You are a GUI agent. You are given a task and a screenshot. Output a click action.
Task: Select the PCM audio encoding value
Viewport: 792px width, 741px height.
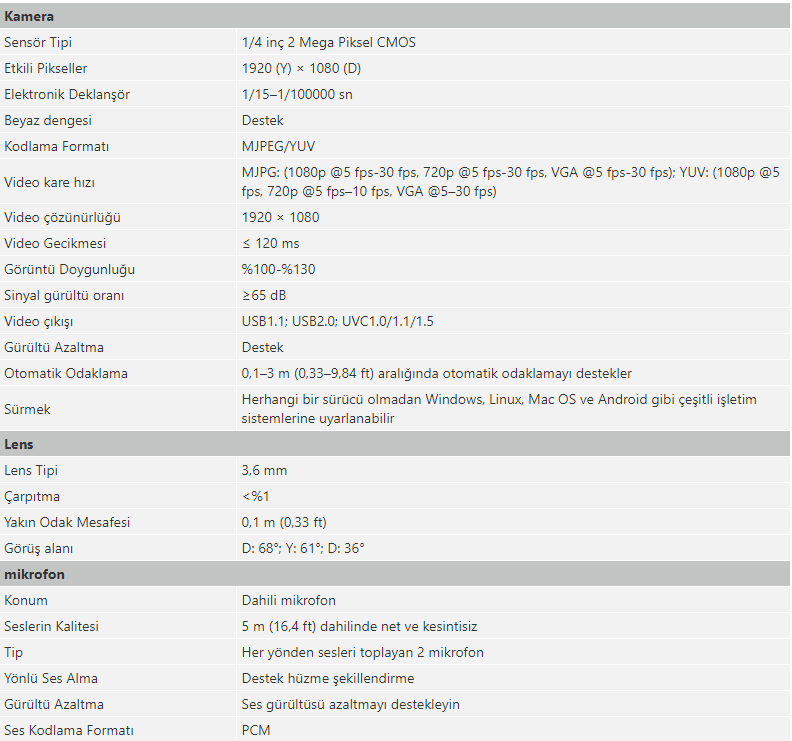256,730
